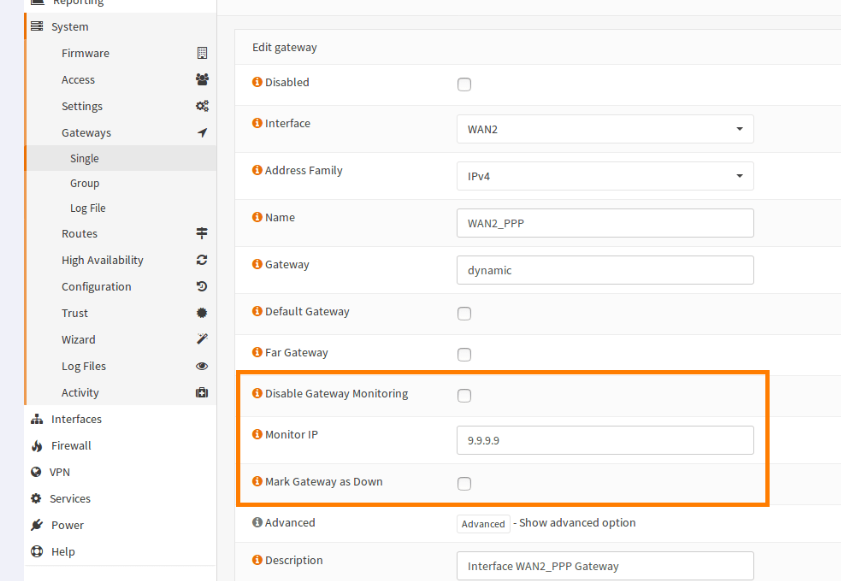Click the High Availability sync icon
This screenshot has height=581, width=841.
(202, 260)
